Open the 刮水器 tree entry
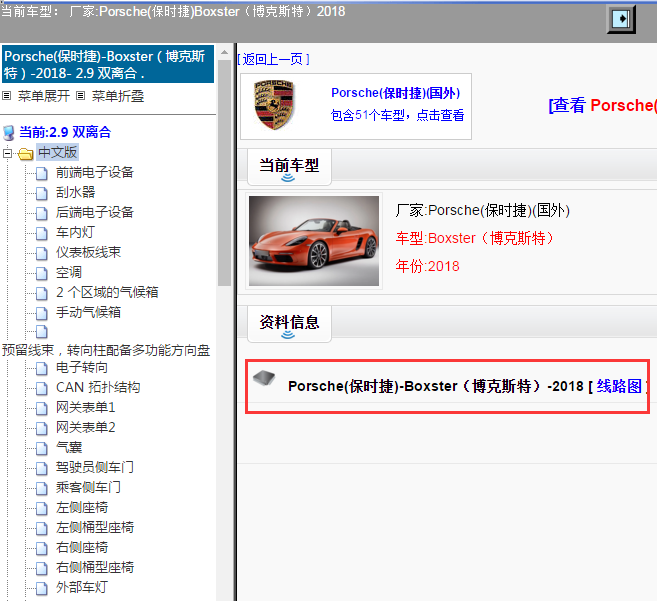The width and height of the screenshot is (657, 601). [75, 192]
